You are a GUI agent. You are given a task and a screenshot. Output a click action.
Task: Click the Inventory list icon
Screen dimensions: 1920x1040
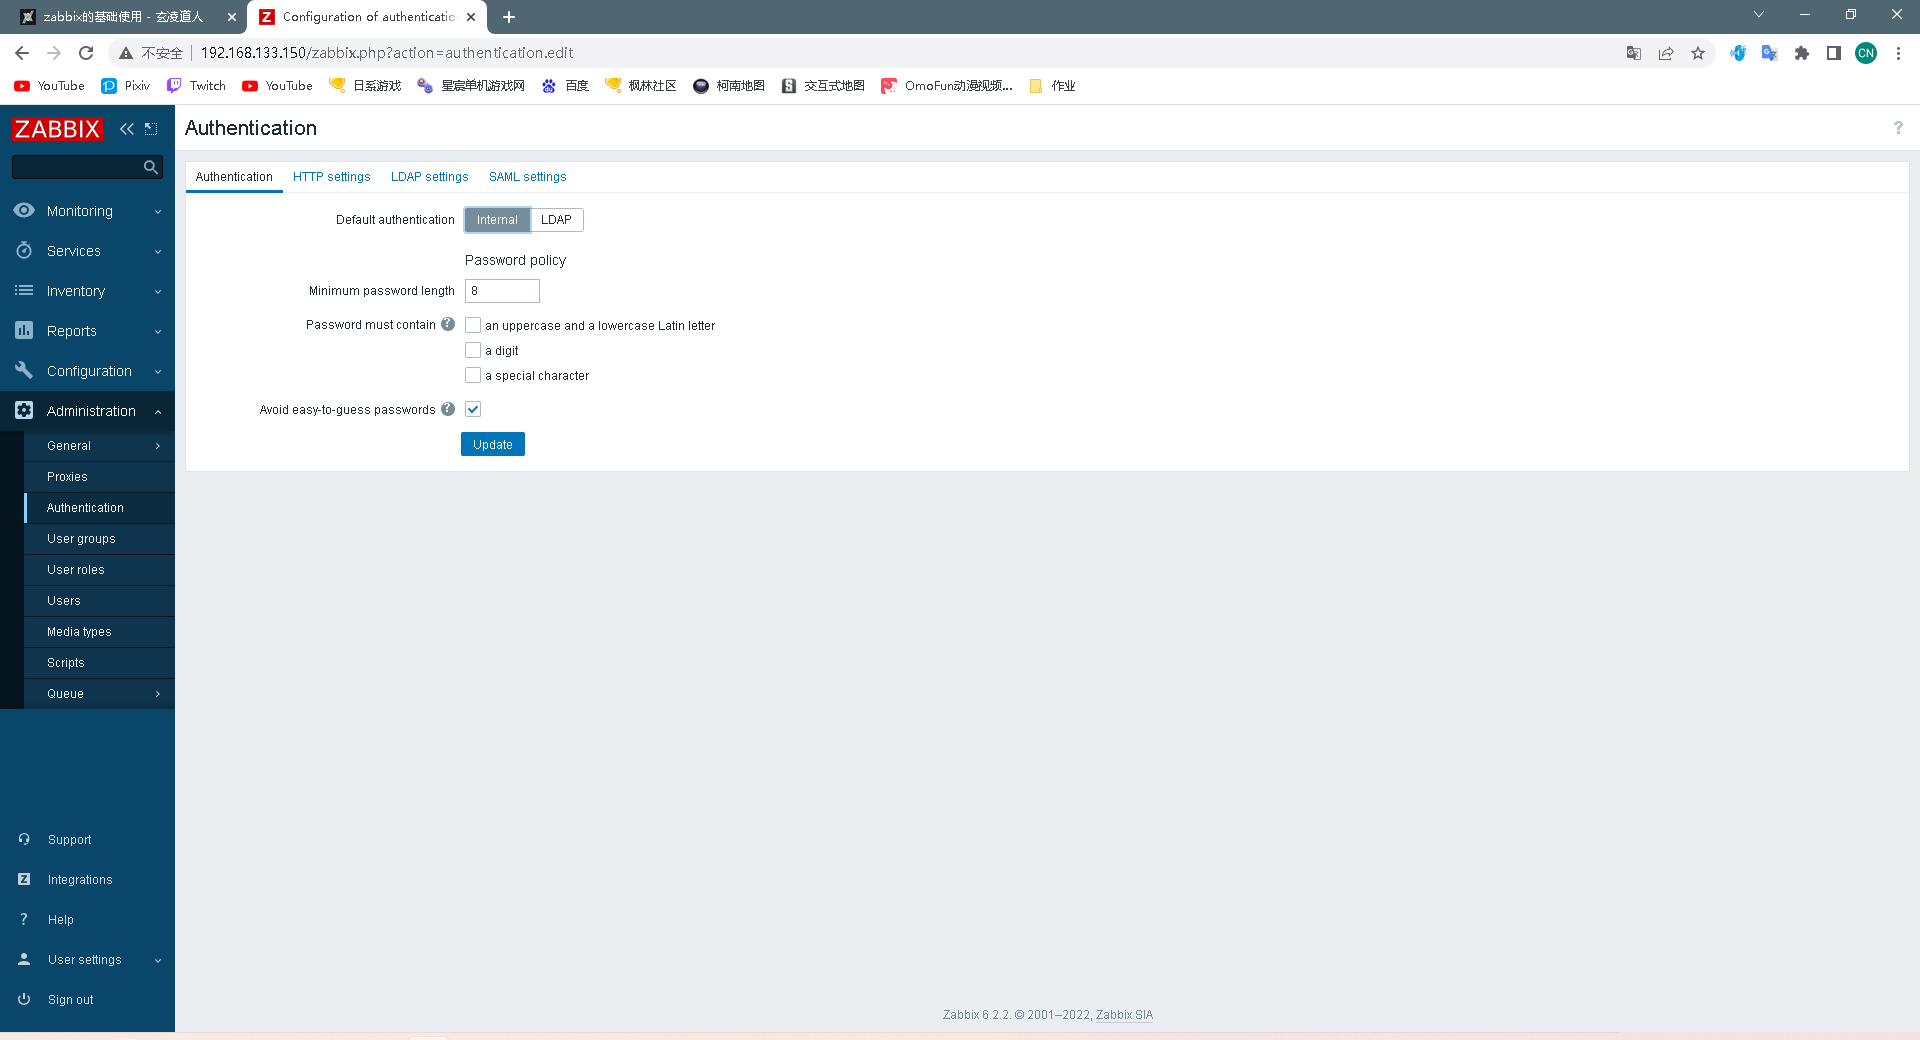point(24,290)
